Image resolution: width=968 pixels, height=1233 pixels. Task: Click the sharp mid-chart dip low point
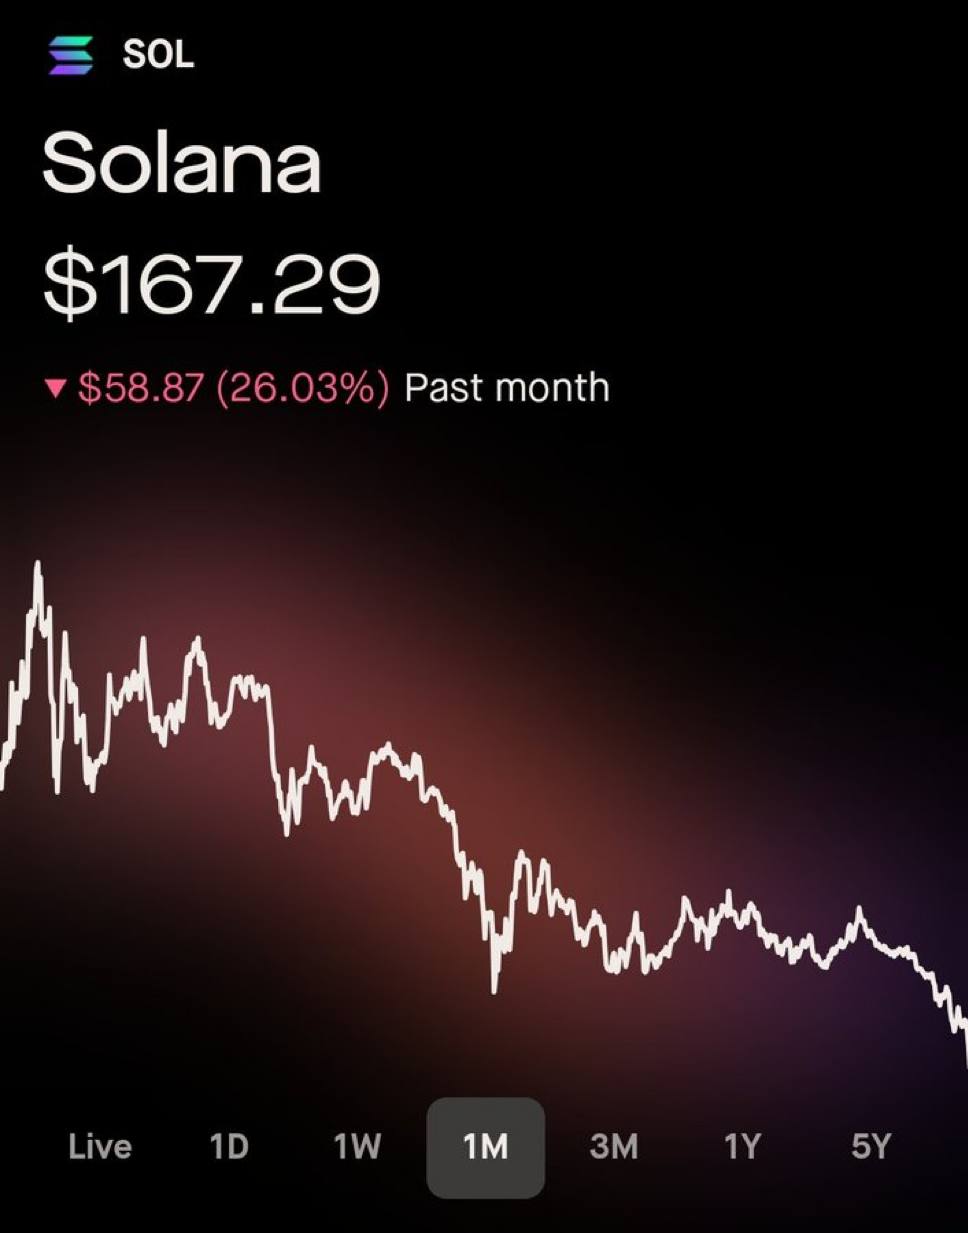pos(494,988)
